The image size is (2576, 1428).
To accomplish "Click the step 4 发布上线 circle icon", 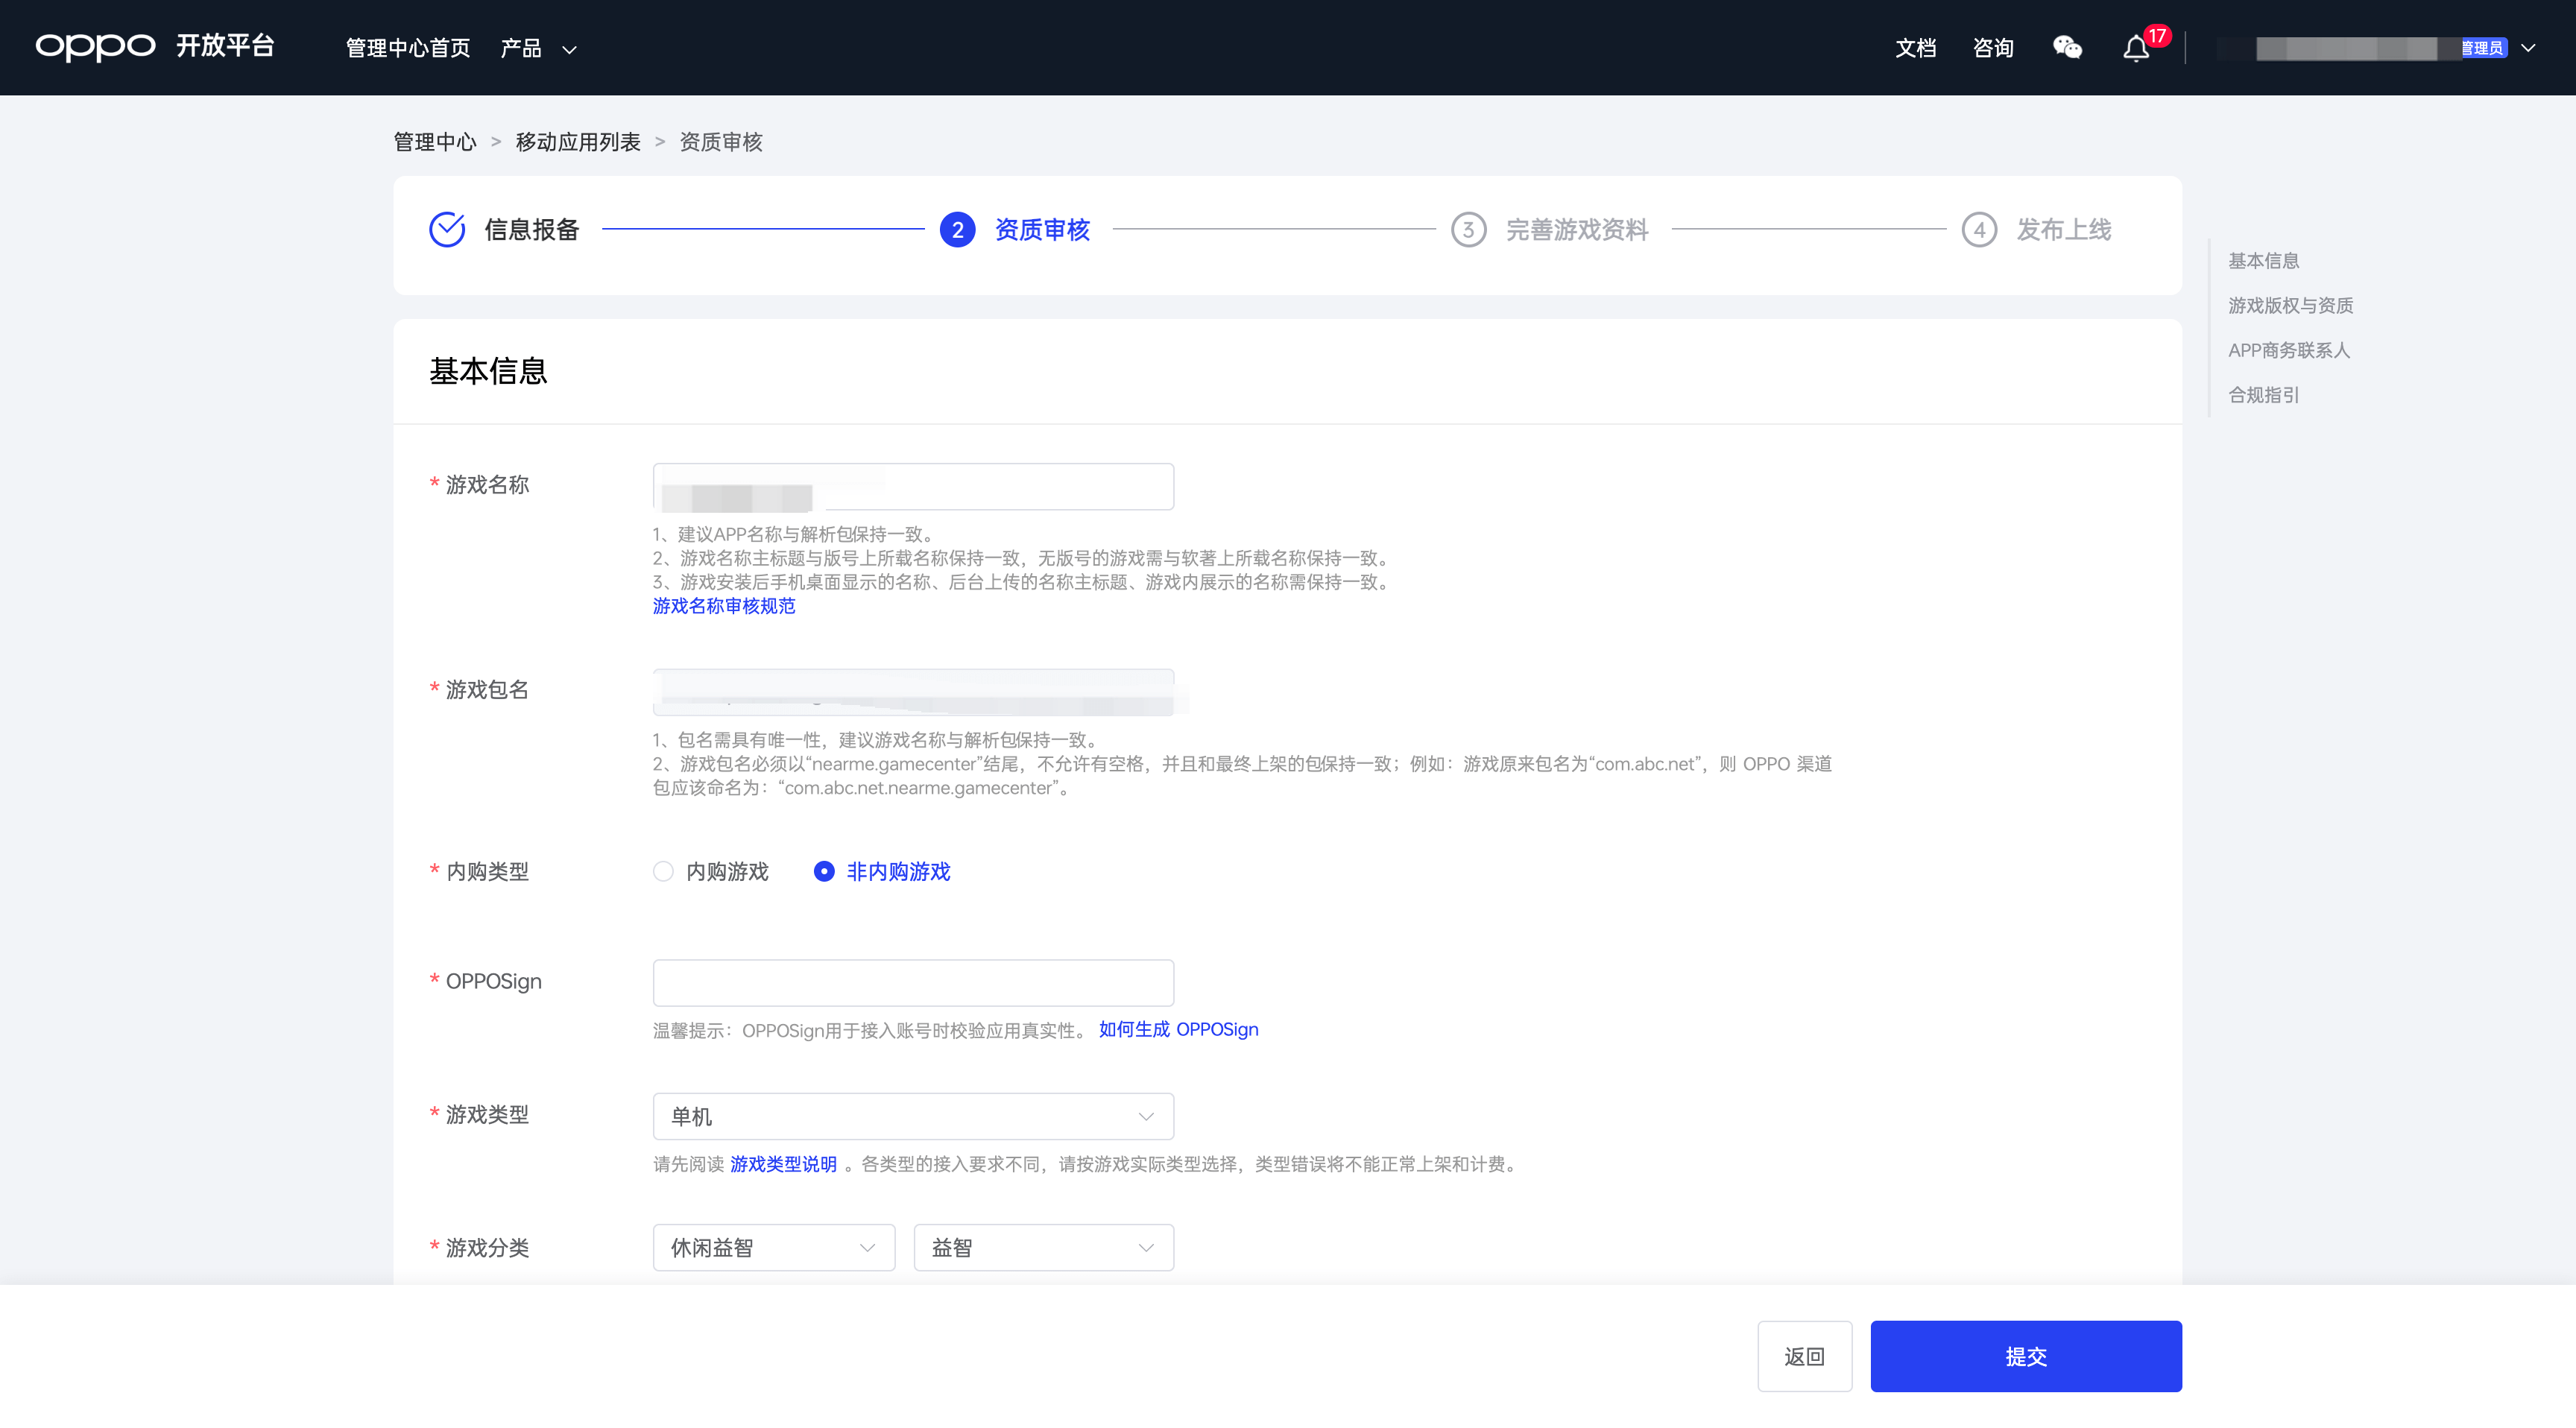I will coord(1979,229).
